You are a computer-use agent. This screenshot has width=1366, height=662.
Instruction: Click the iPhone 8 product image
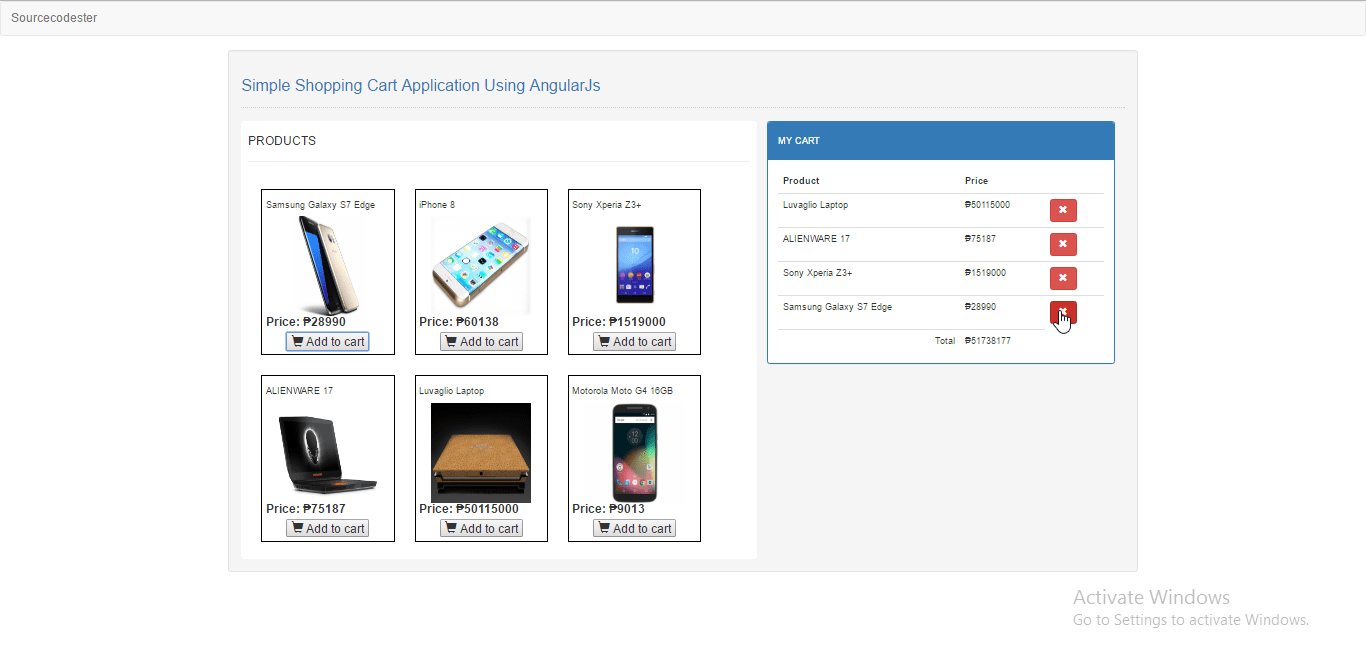pyautogui.click(x=481, y=265)
